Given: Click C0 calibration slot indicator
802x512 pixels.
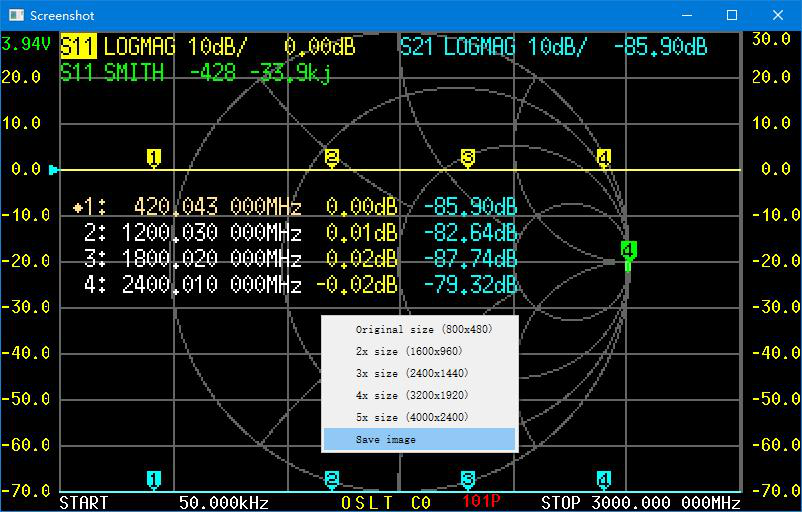Looking at the screenshot, I should pos(421,502).
